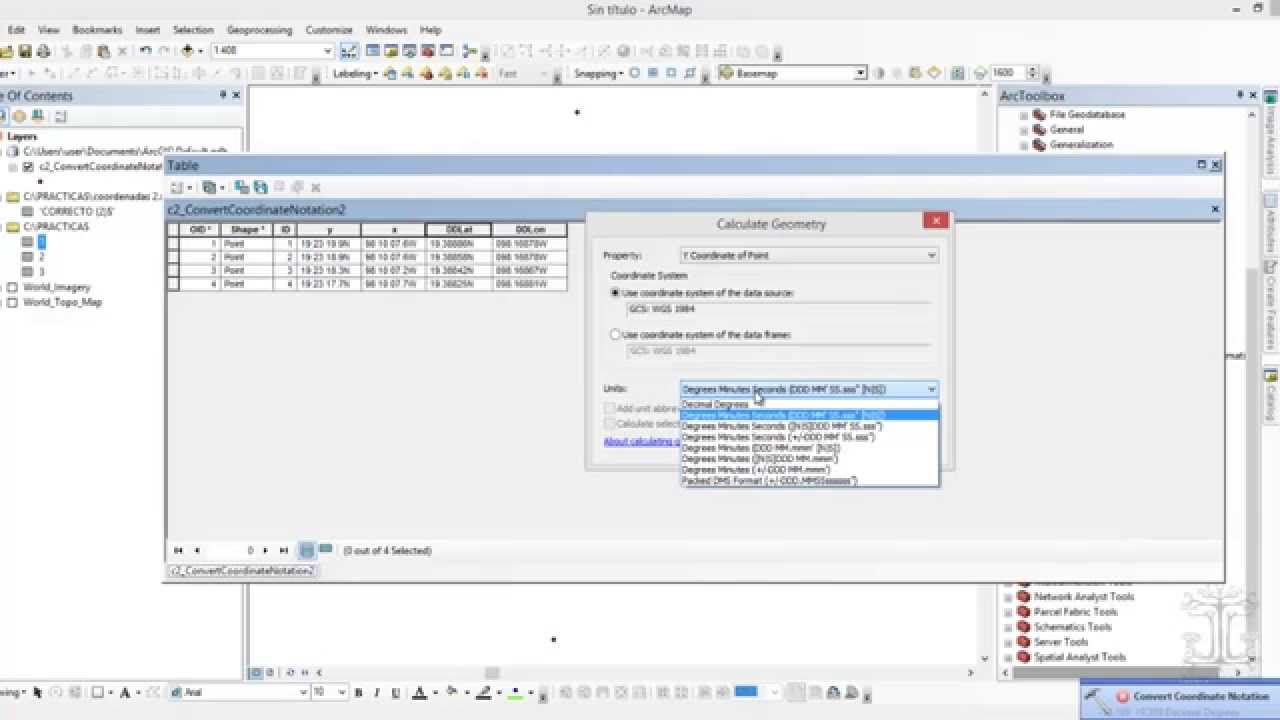Pin the ArcToolbox panel
1280x720 pixels.
pyautogui.click(x=1241, y=95)
